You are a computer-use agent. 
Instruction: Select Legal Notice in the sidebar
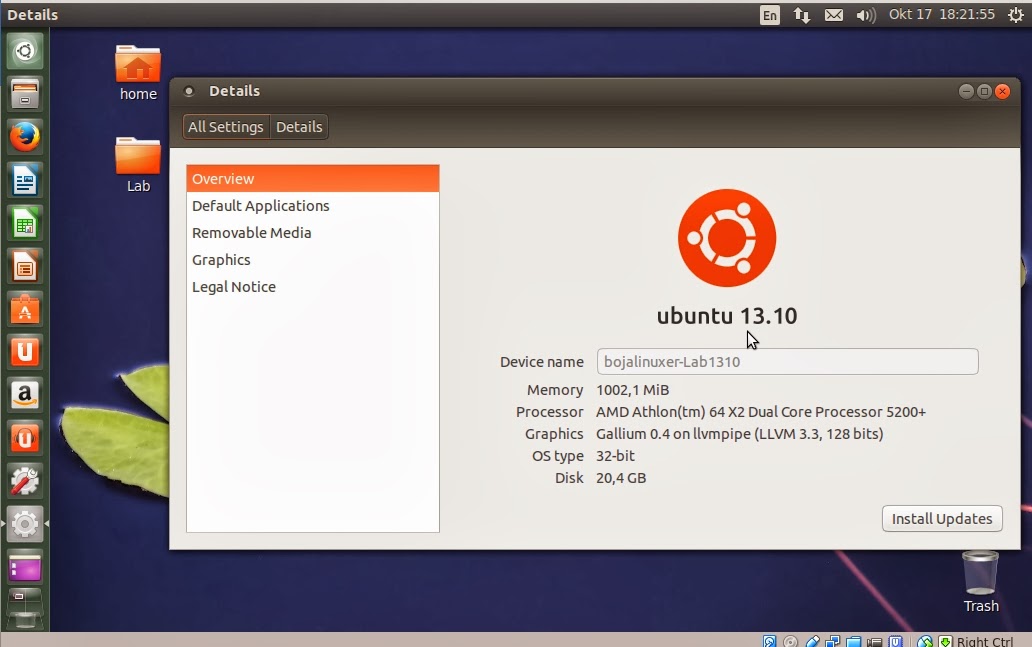click(x=234, y=287)
